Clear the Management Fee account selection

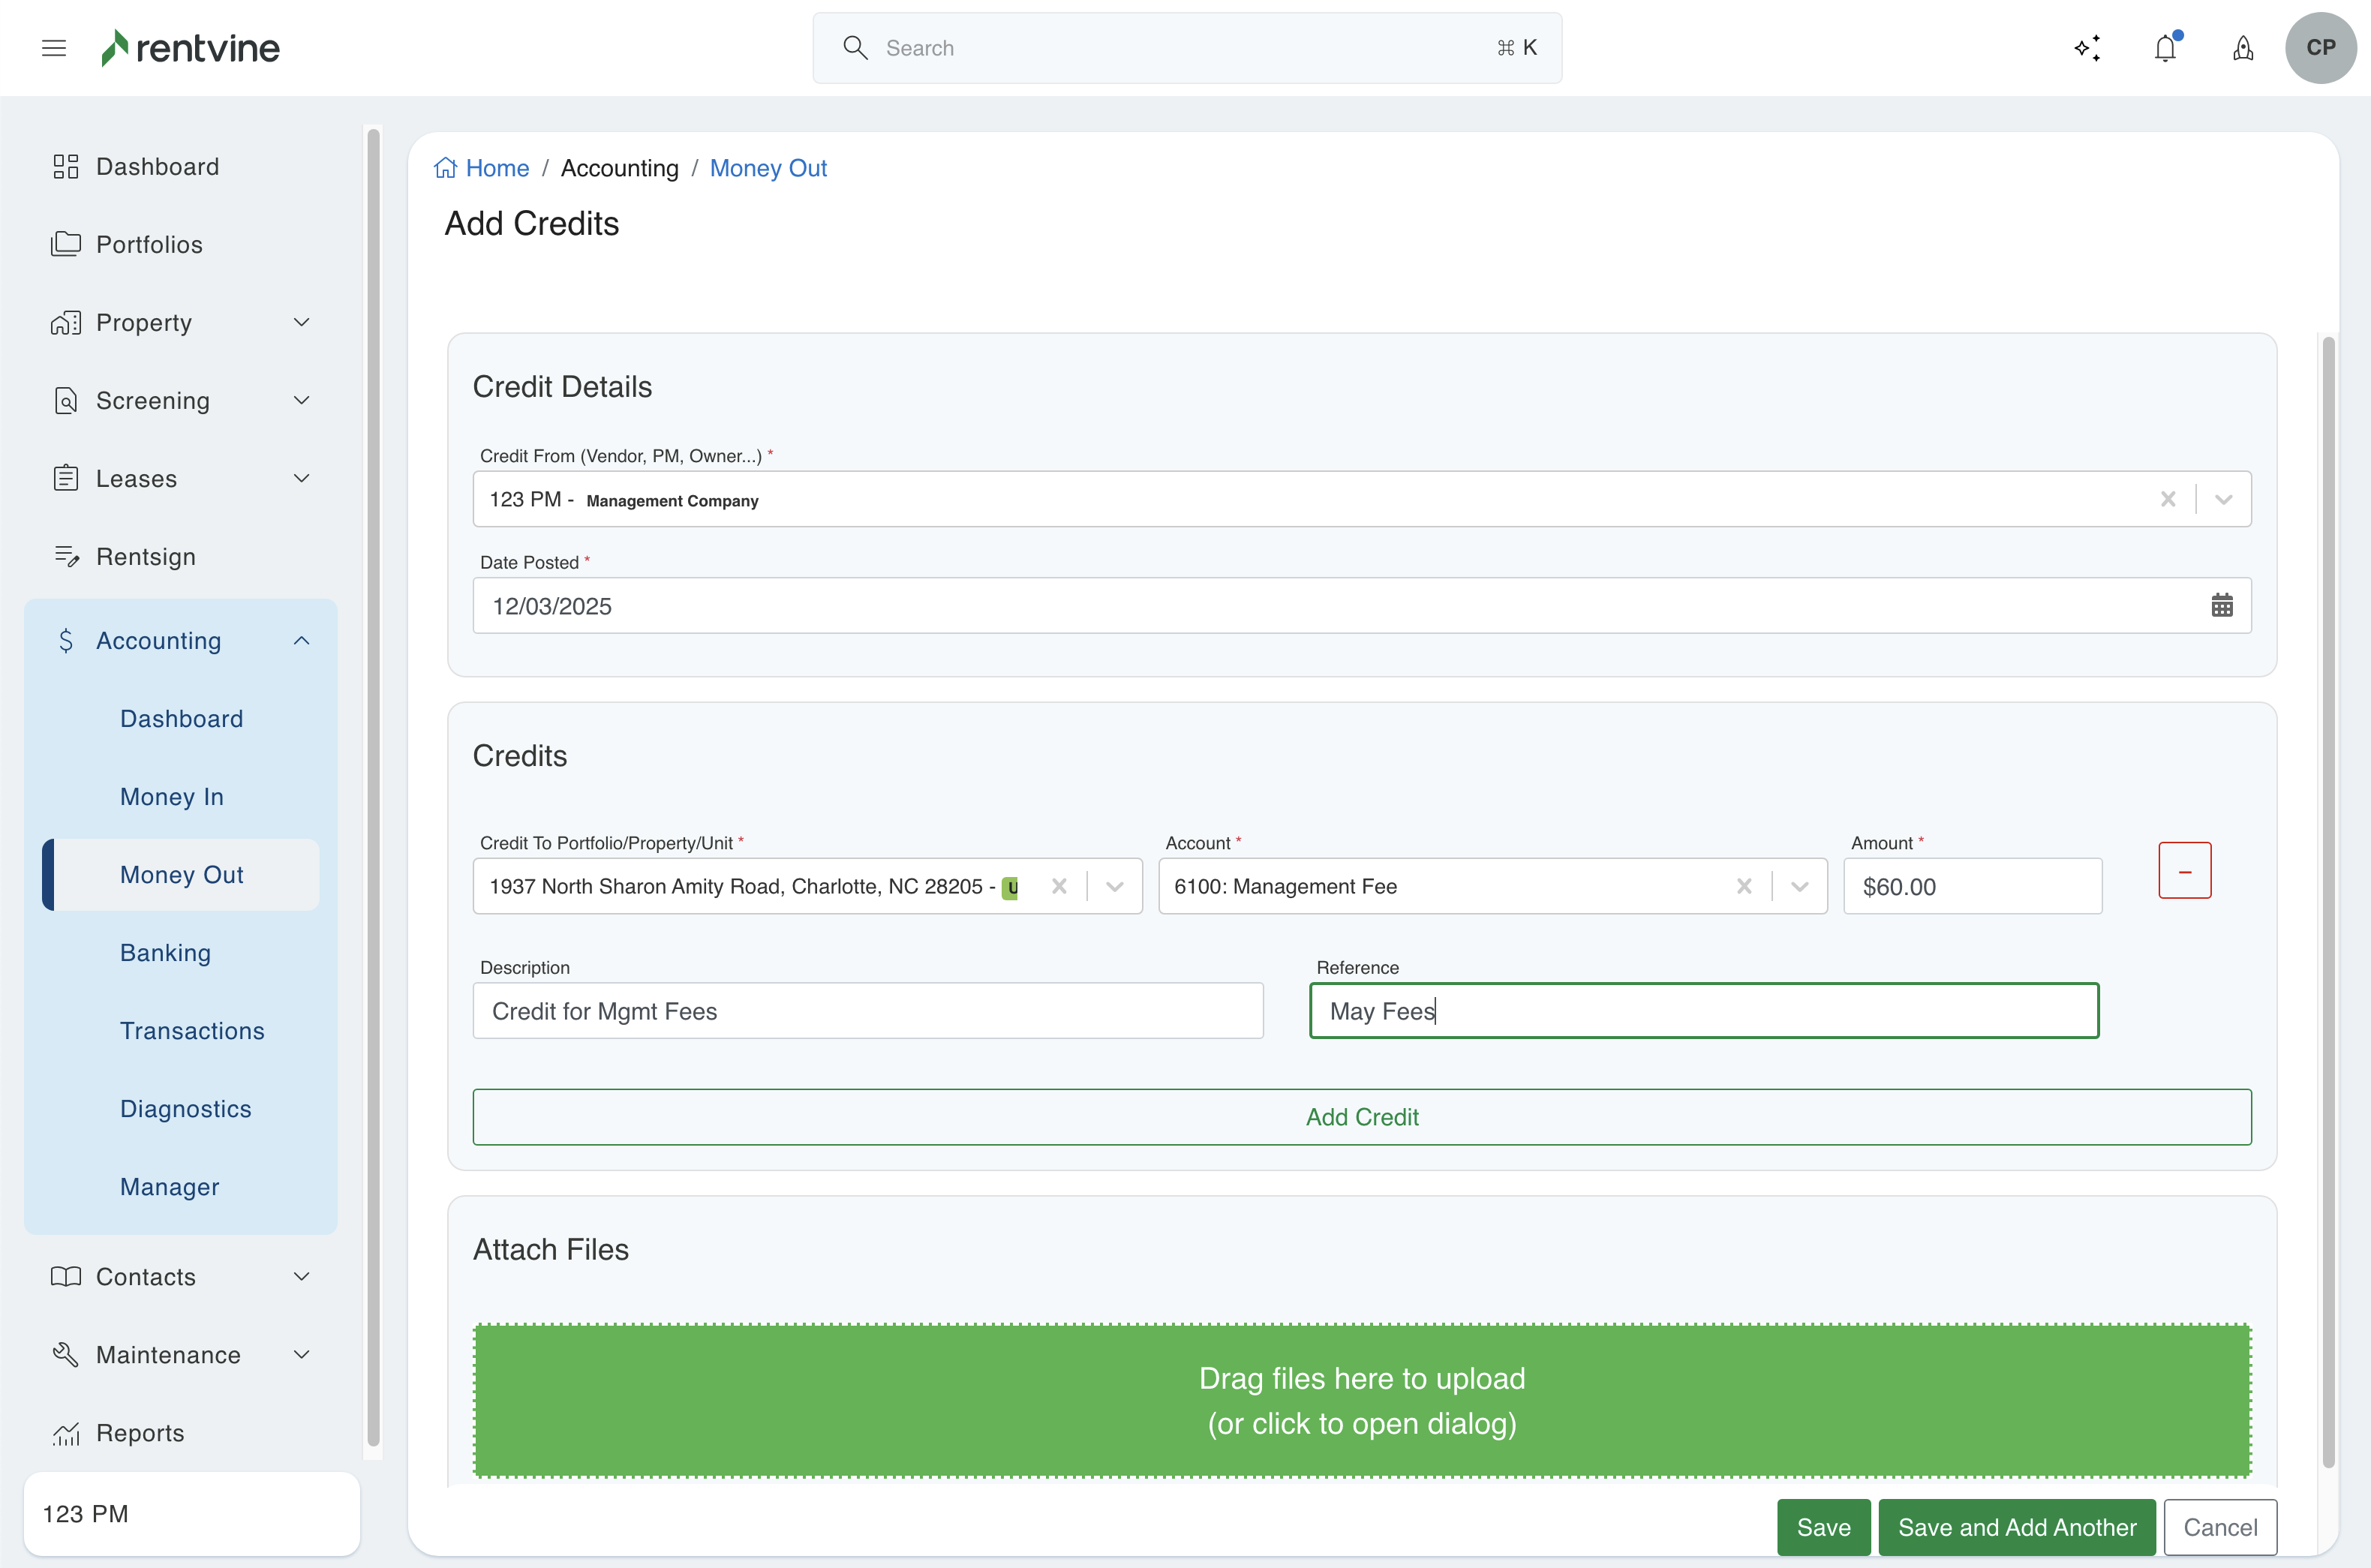[1744, 886]
